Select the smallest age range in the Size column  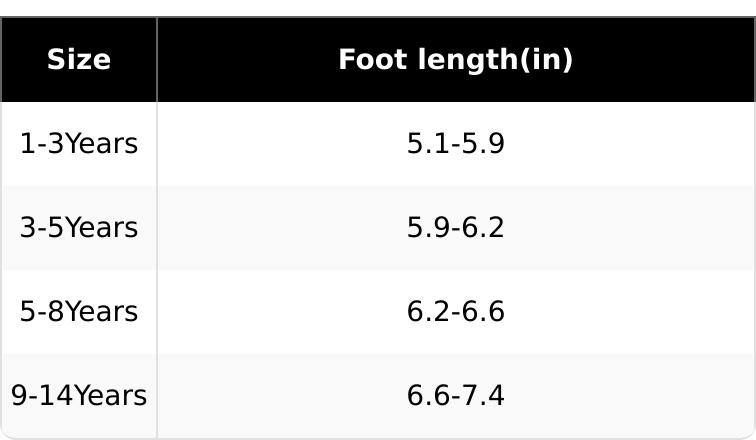(79, 144)
